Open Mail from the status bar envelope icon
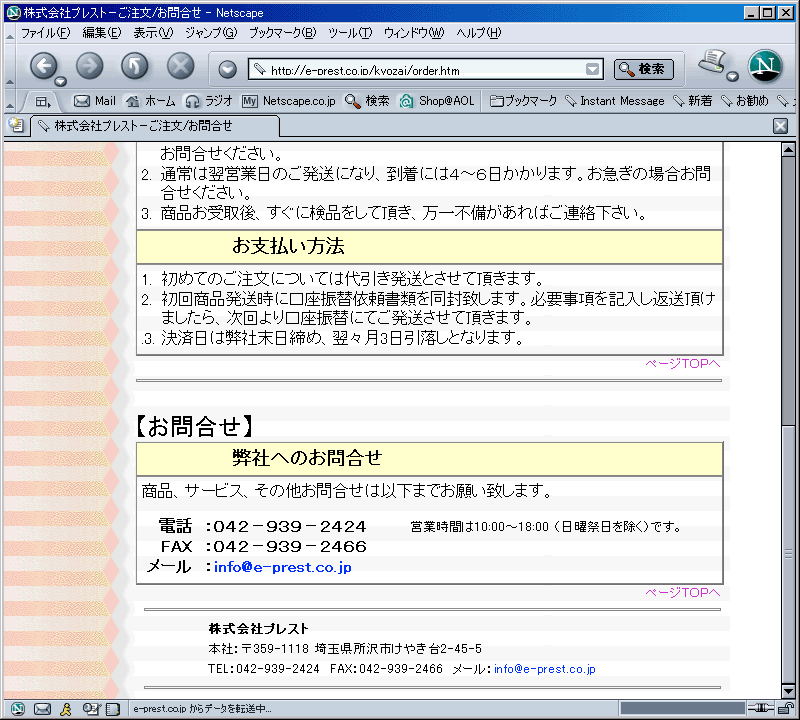Screen dimensions: 800x720 (x=42, y=709)
